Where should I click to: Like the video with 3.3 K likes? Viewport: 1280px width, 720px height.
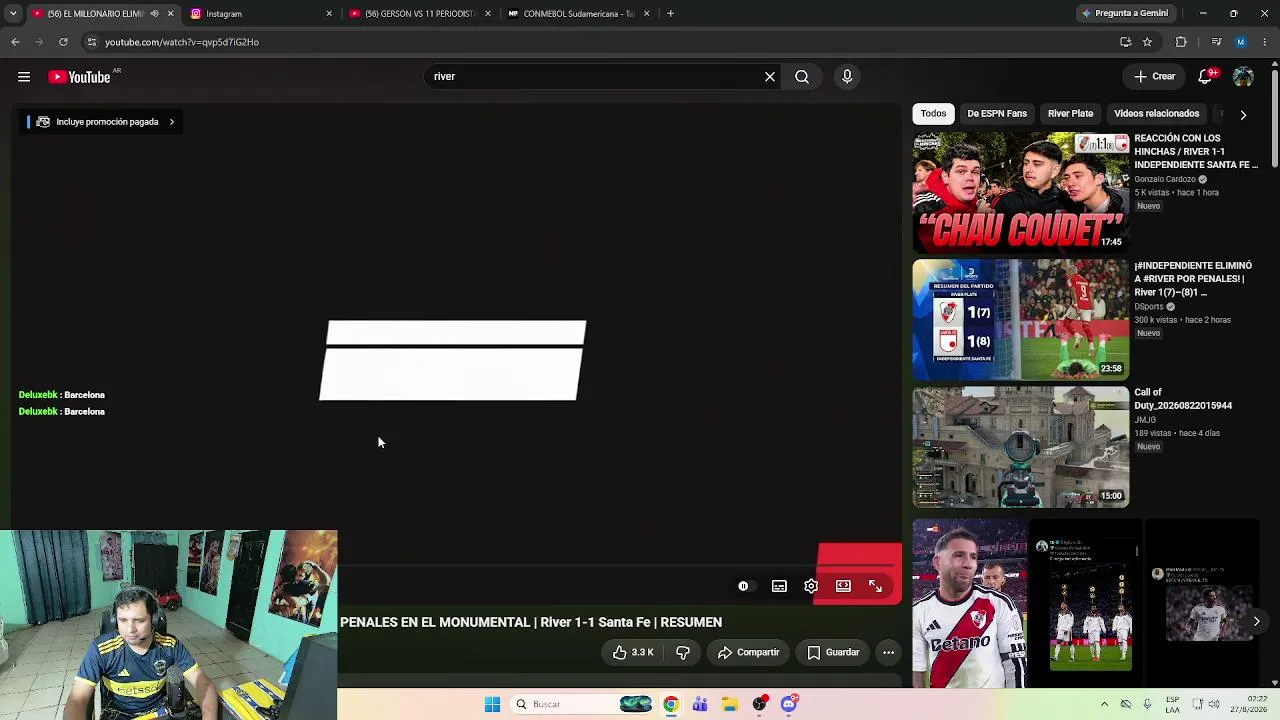pyautogui.click(x=634, y=653)
